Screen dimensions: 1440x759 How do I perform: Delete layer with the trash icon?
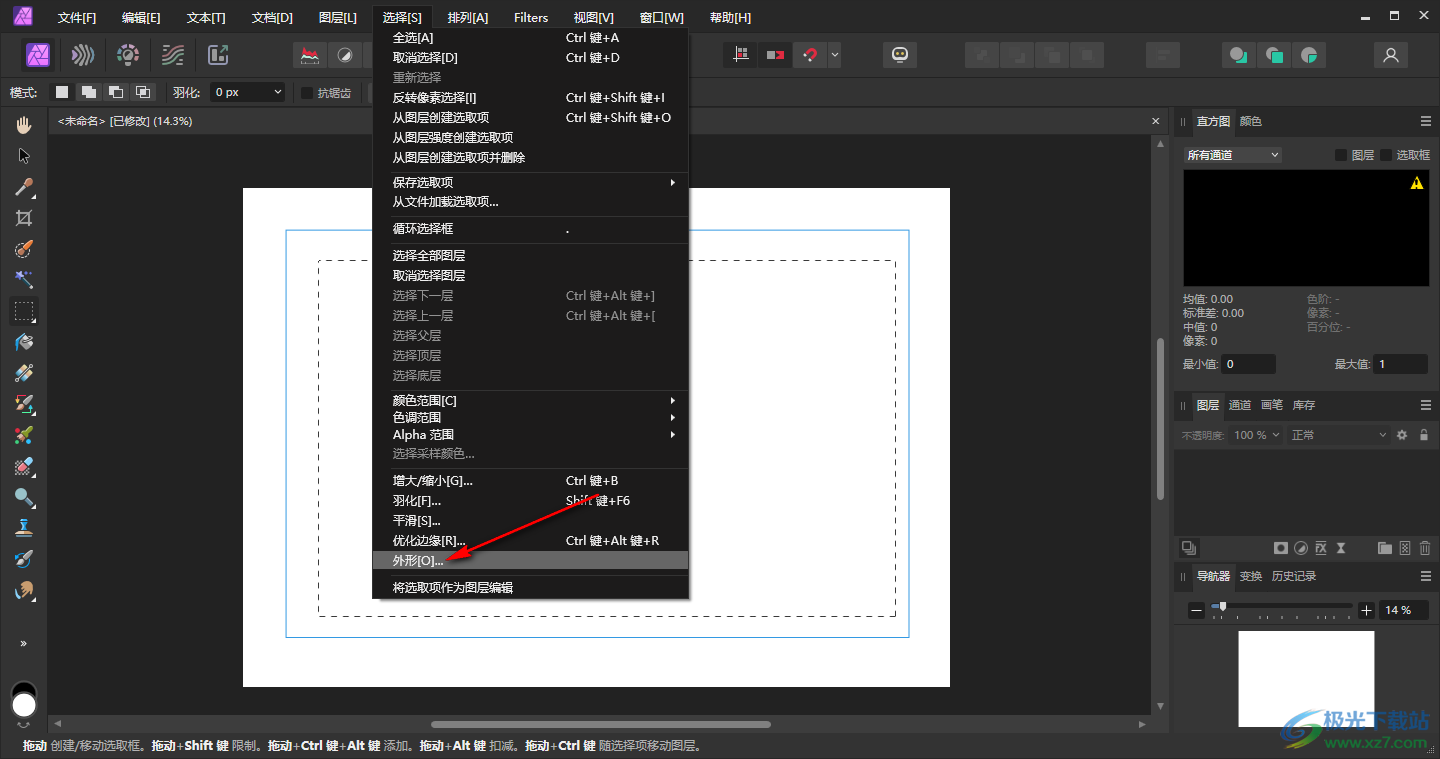point(1425,548)
